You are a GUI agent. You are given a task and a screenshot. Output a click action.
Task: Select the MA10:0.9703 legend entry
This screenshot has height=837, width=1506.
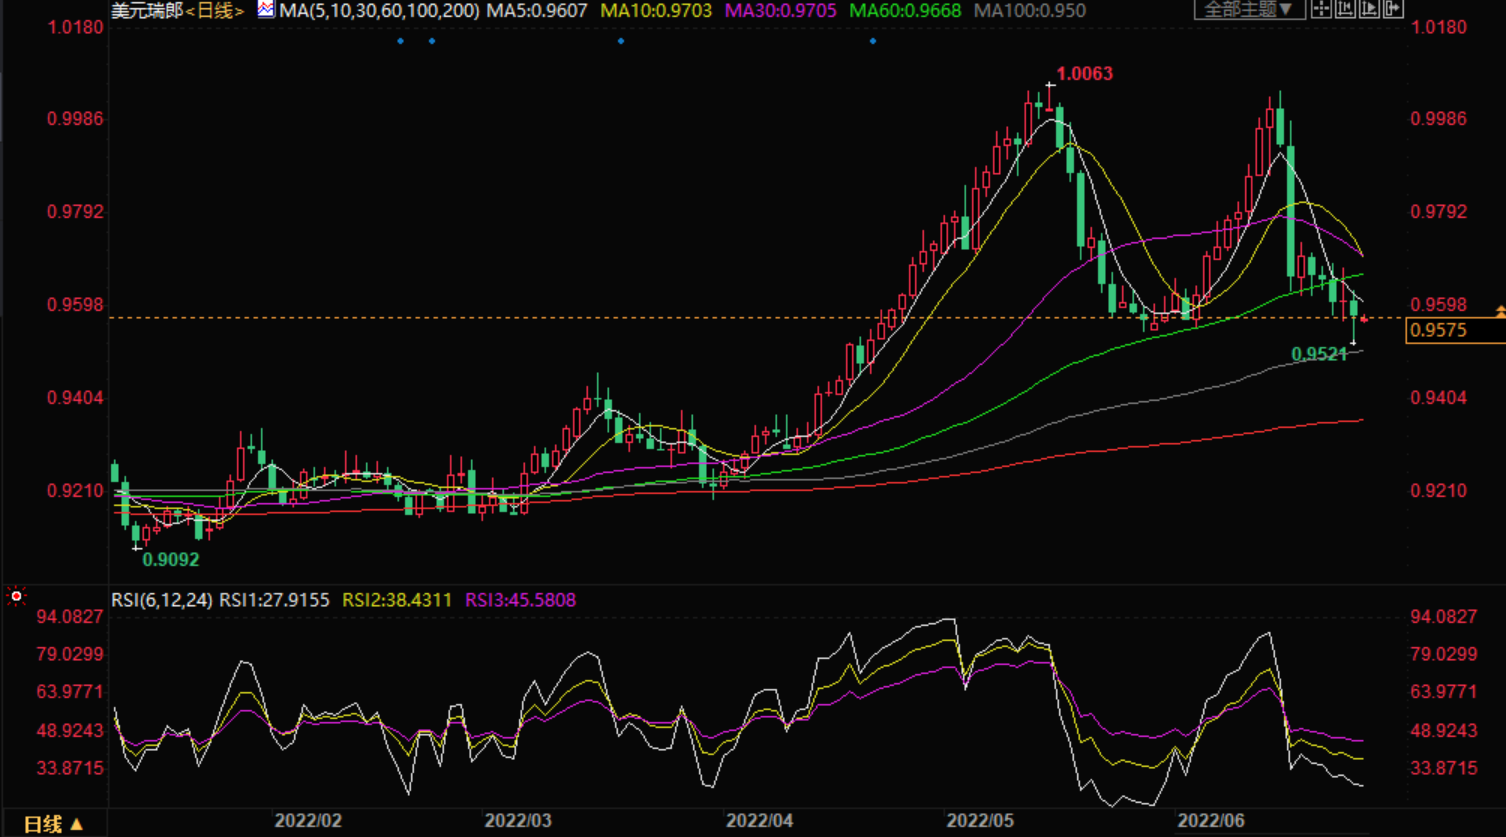click(x=656, y=11)
